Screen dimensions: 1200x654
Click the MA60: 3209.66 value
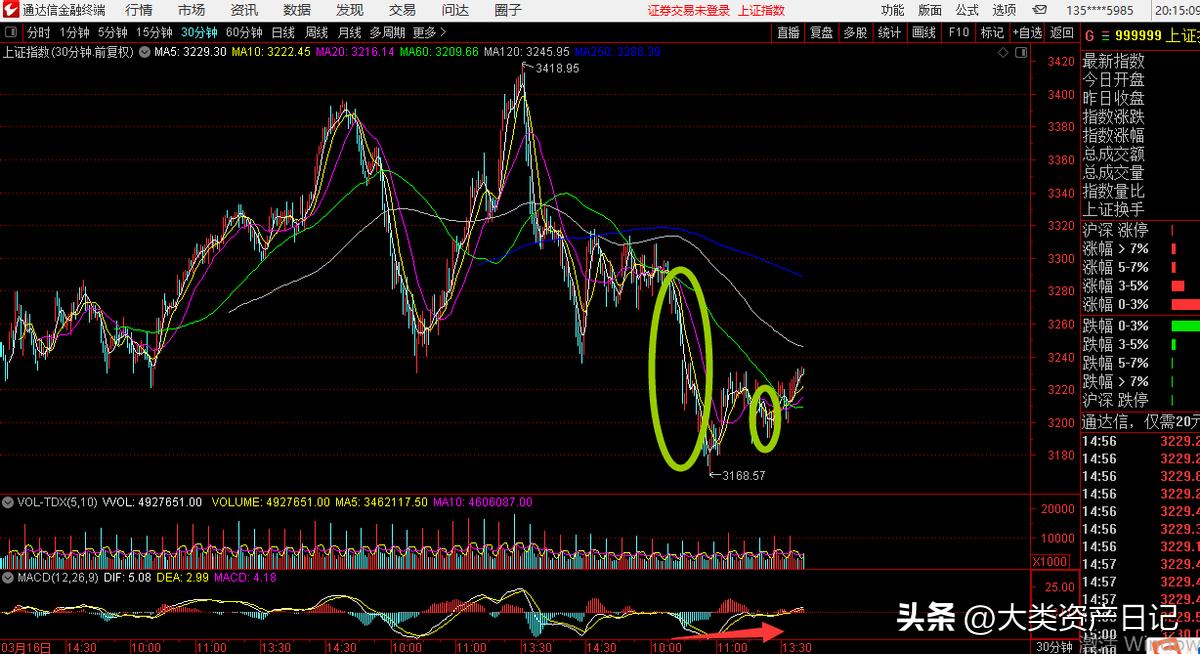[x=441, y=51]
